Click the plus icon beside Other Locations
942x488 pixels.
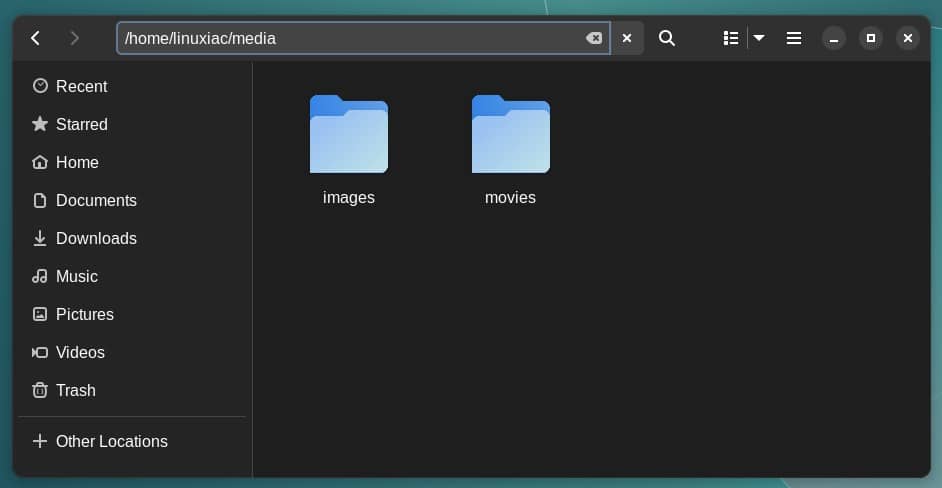click(x=40, y=441)
